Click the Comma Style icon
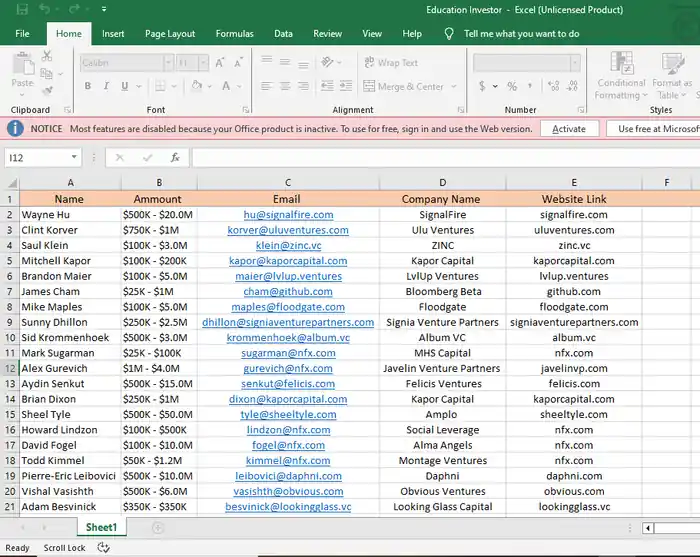This screenshot has width=700, height=557. click(x=530, y=86)
